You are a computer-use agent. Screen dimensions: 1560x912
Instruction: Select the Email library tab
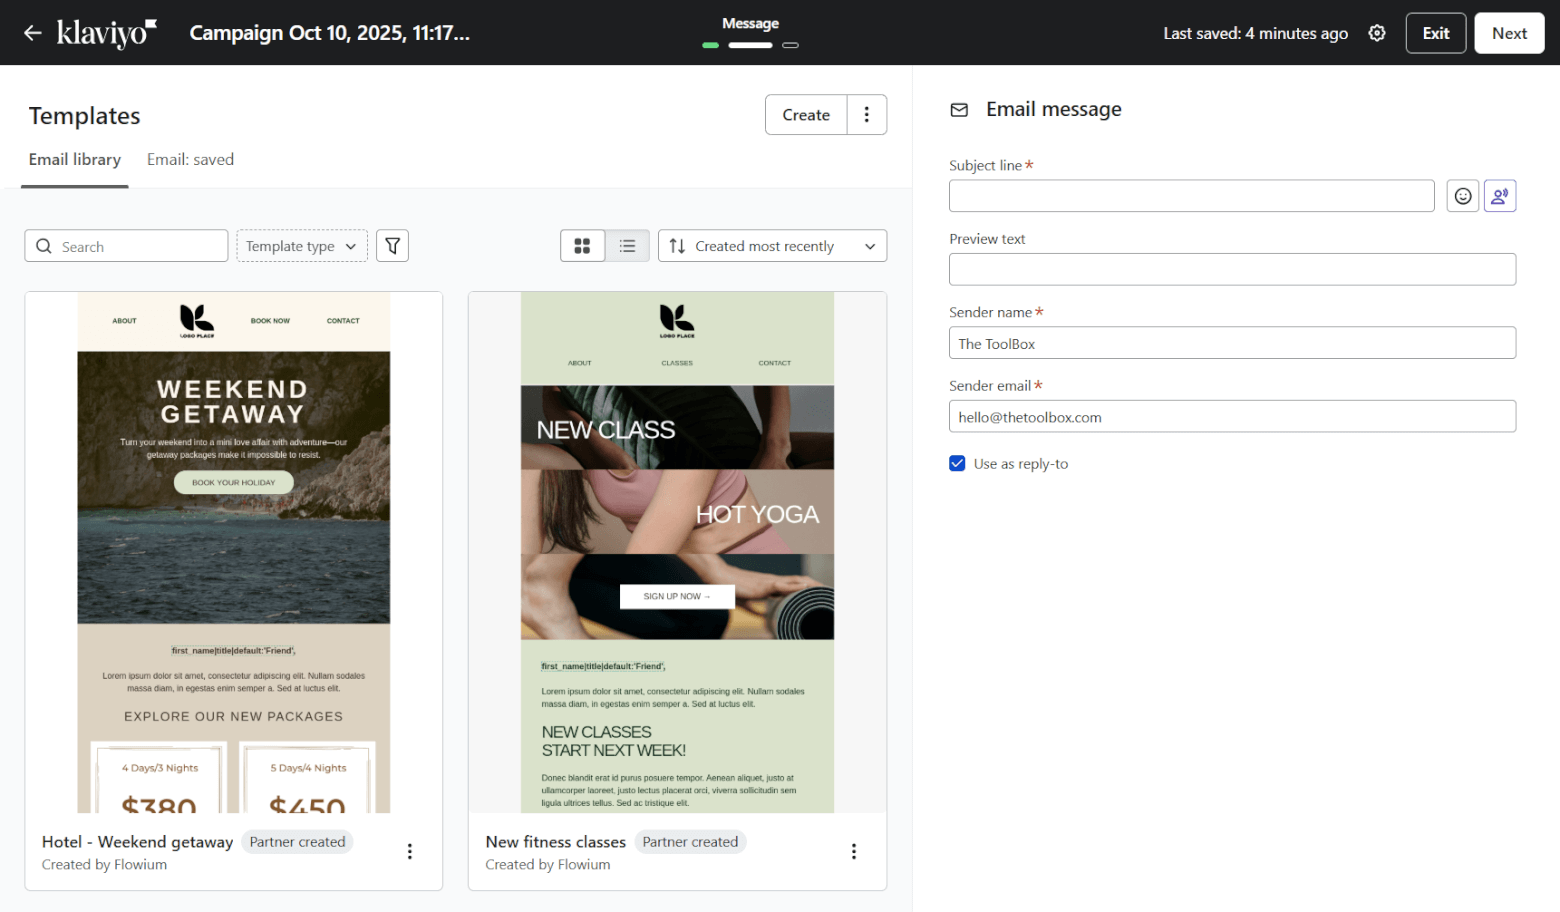coord(75,160)
